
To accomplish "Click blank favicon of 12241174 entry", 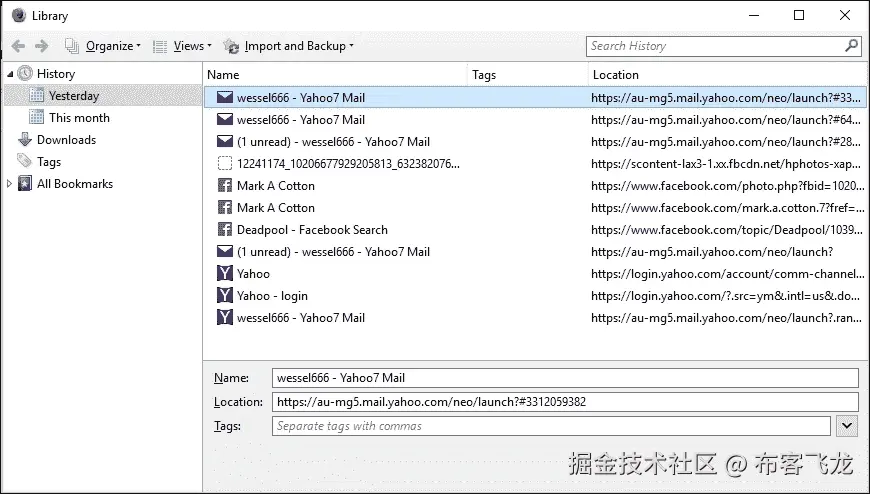I will click(225, 164).
